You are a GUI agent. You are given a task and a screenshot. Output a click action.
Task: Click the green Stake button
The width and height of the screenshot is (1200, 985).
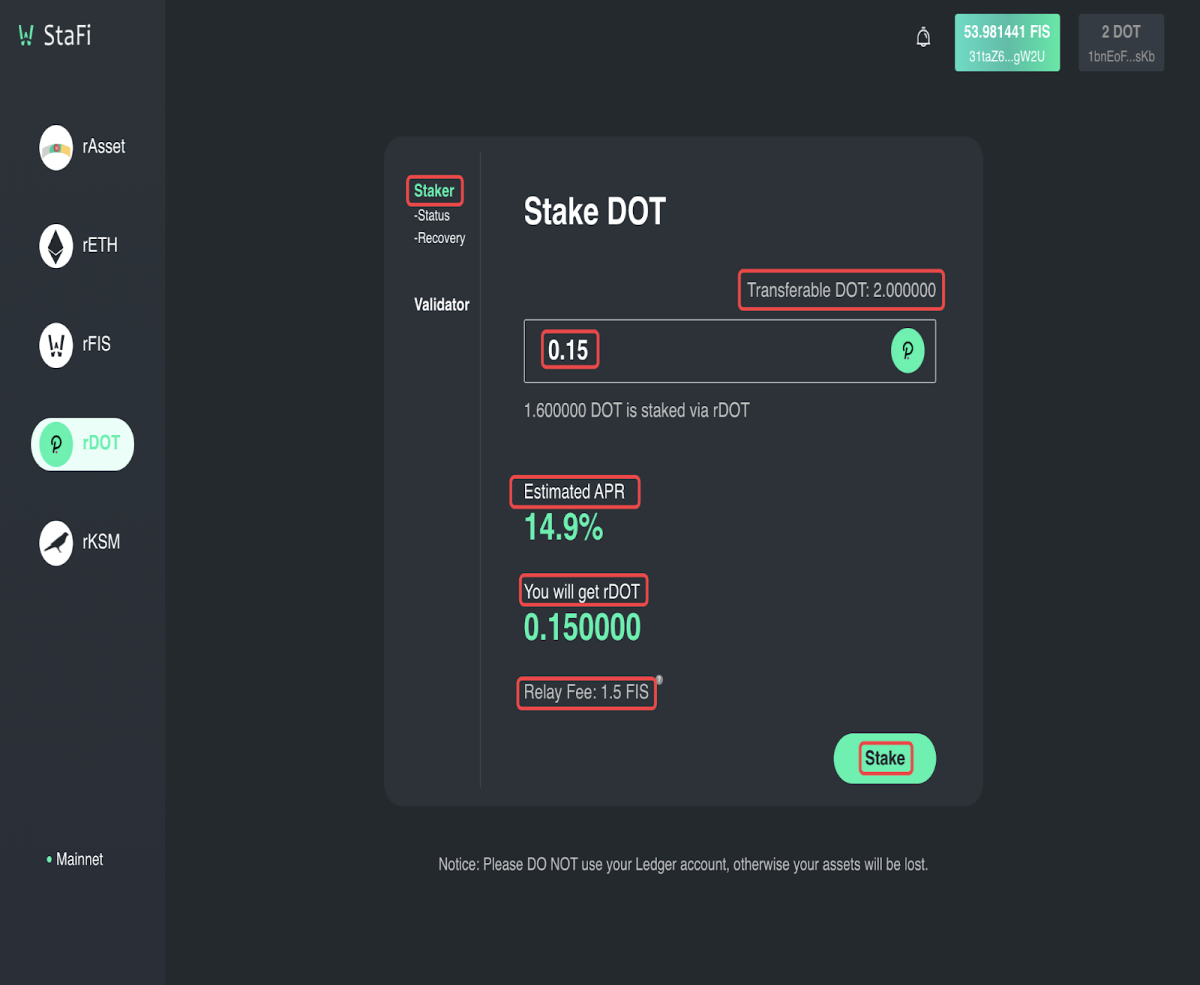tap(885, 759)
